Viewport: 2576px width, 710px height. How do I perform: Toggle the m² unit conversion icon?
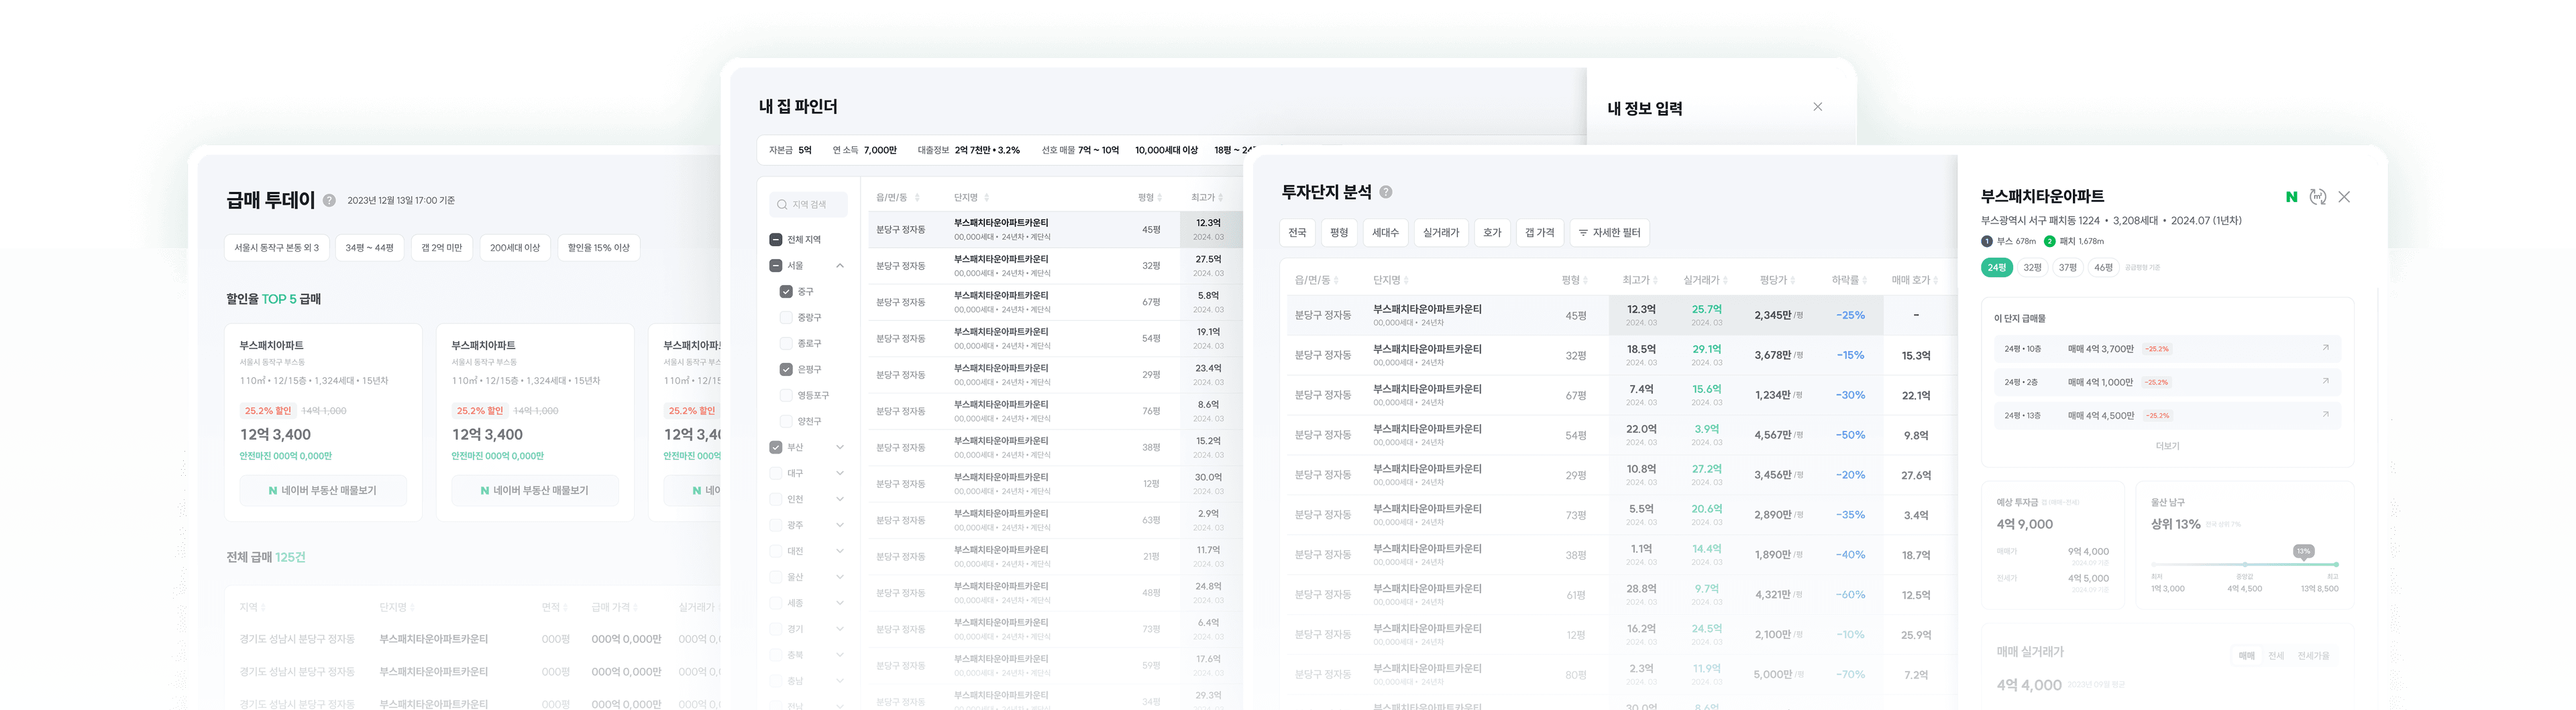click(2318, 197)
